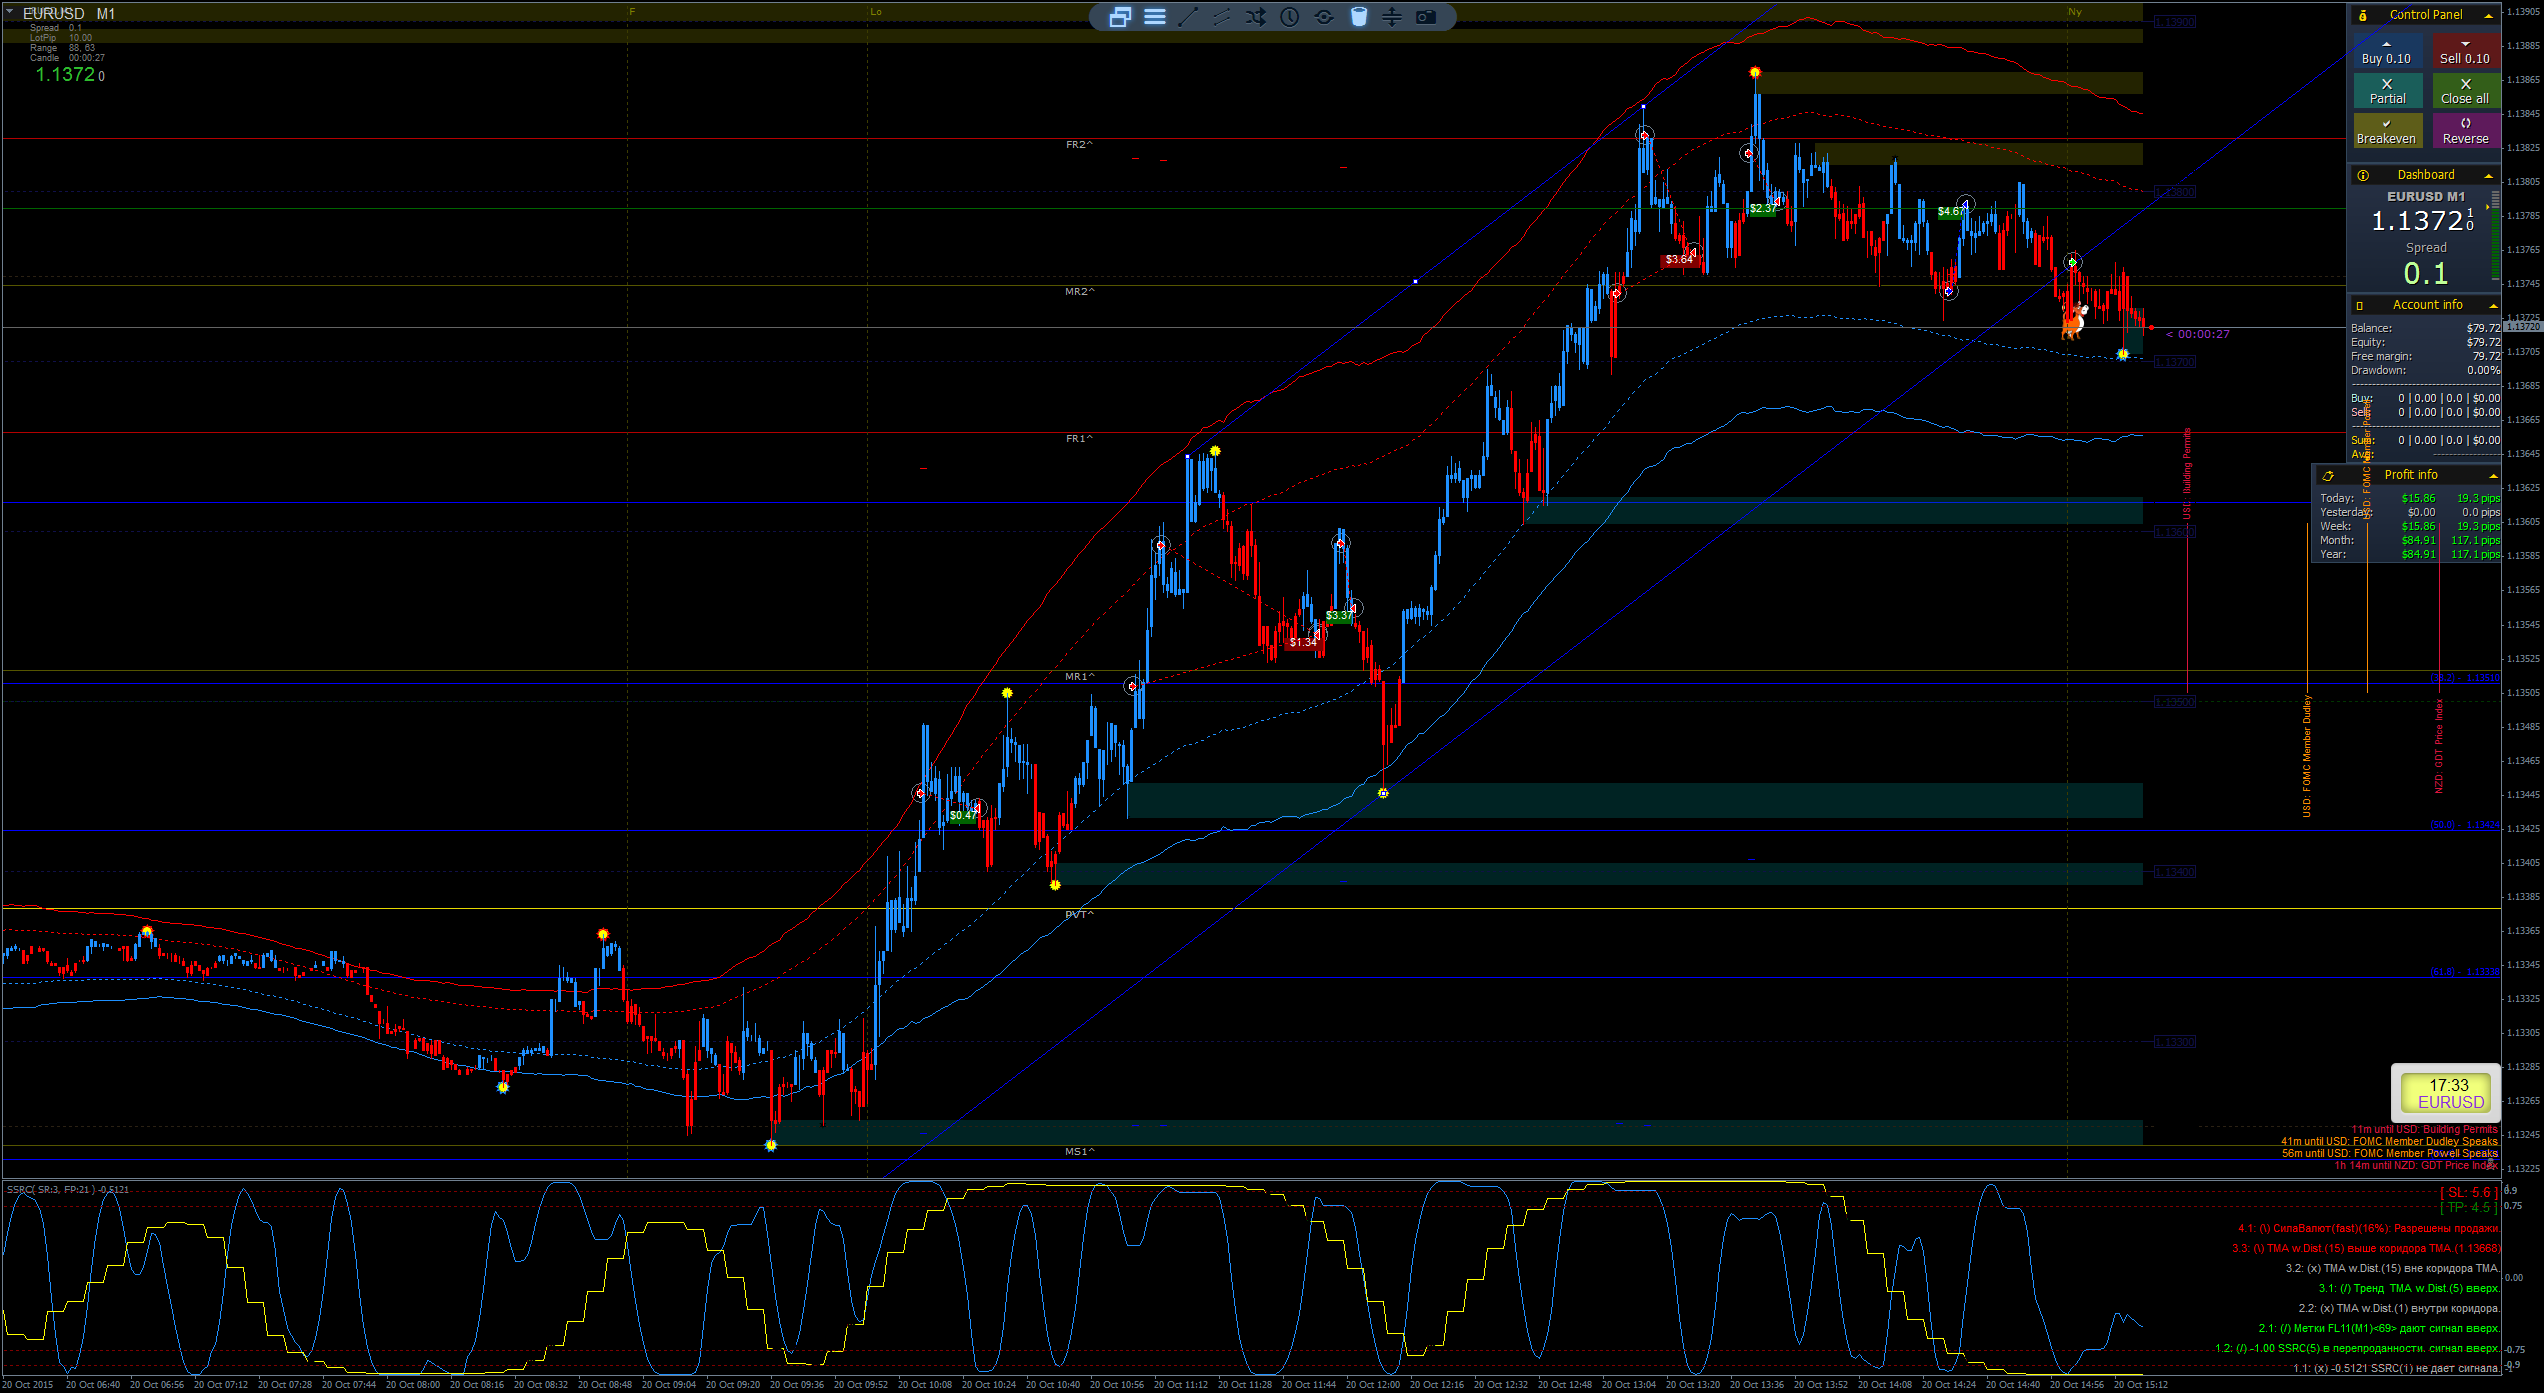Viewport: 2544px width, 1393px height.
Task: Click the $2.37 trade profit label
Action: click(1763, 209)
